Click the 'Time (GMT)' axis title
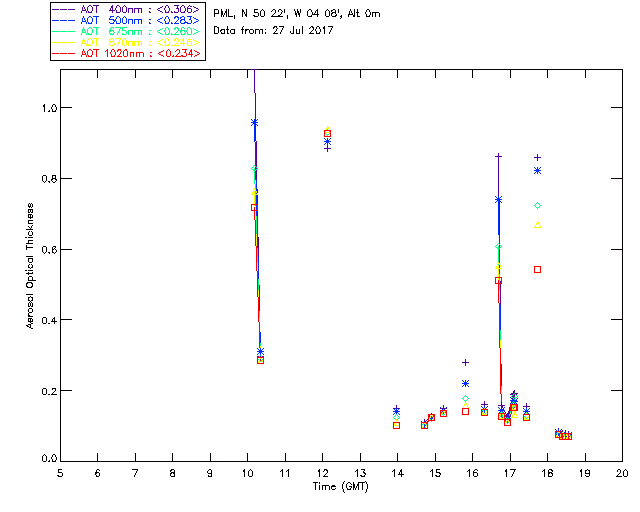Viewport: 640px width, 512px height. click(x=340, y=487)
